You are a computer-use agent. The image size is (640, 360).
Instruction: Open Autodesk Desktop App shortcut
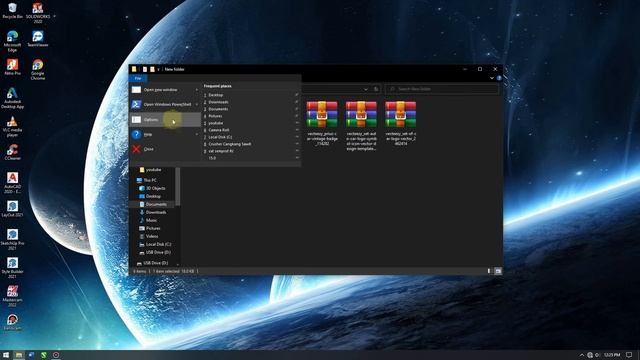tap(12, 98)
